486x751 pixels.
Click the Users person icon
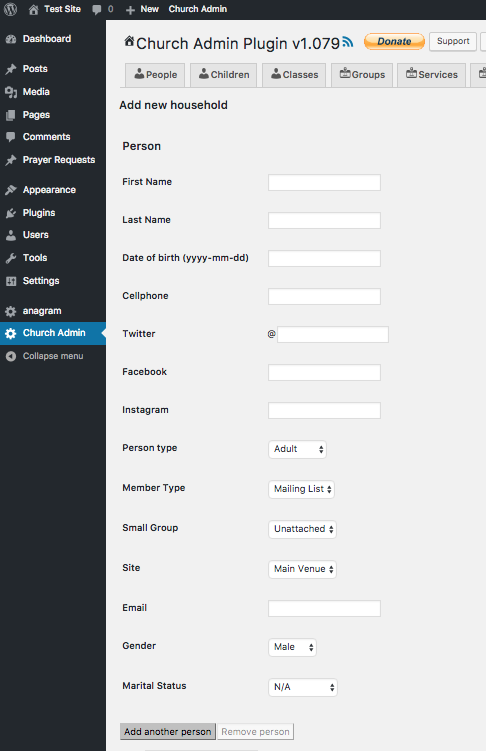point(11,235)
